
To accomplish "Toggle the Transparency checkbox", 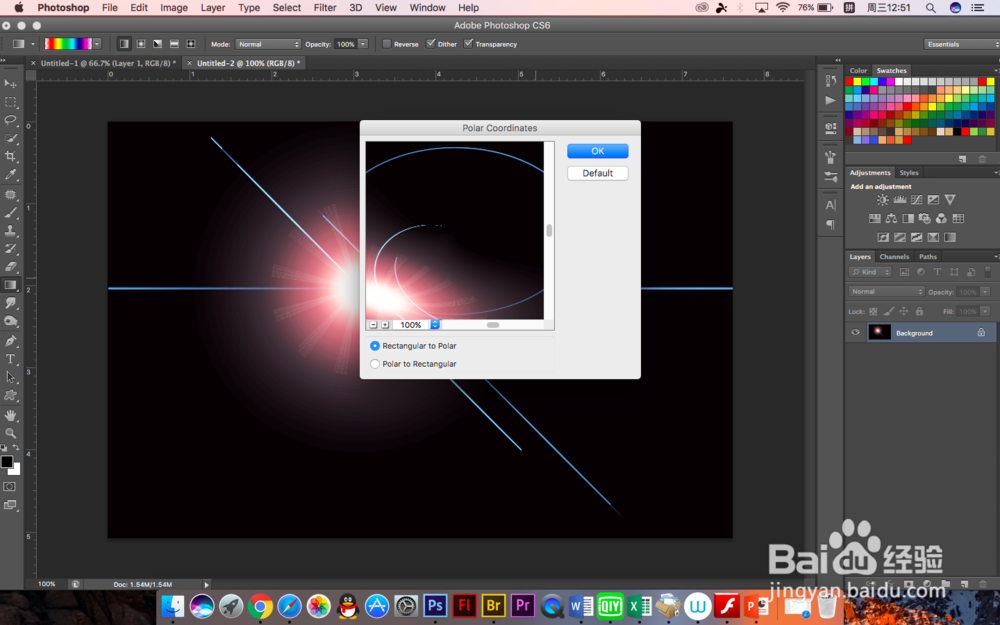I will 469,44.
